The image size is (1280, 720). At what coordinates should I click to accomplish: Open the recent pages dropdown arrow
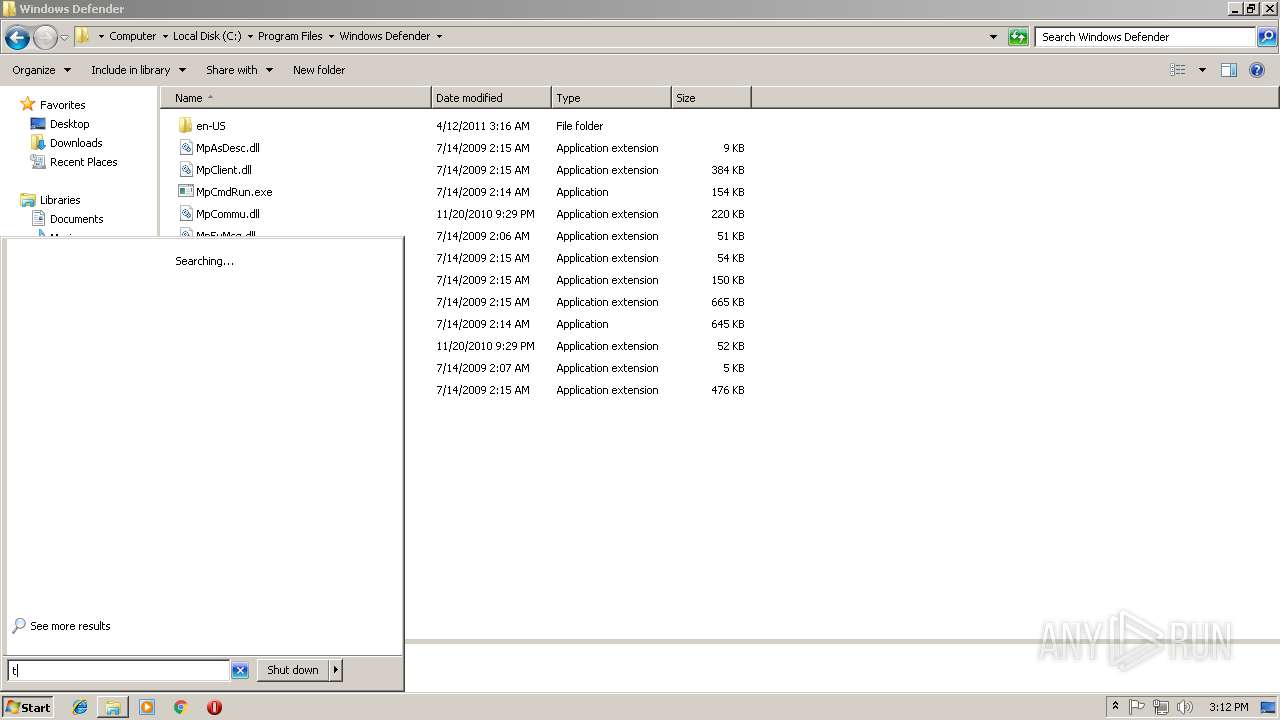[x=64, y=38]
